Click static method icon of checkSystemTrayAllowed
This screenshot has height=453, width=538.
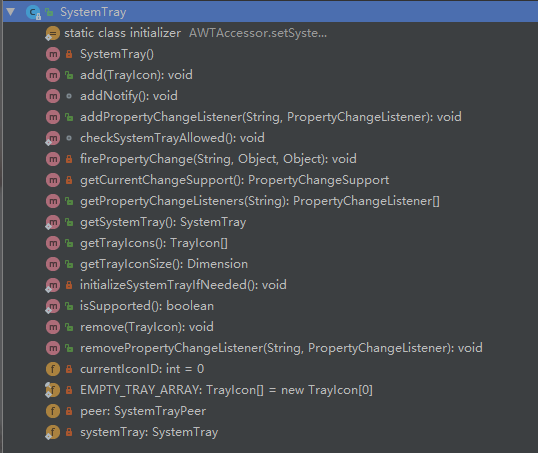pyautogui.click(x=52, y=138)
